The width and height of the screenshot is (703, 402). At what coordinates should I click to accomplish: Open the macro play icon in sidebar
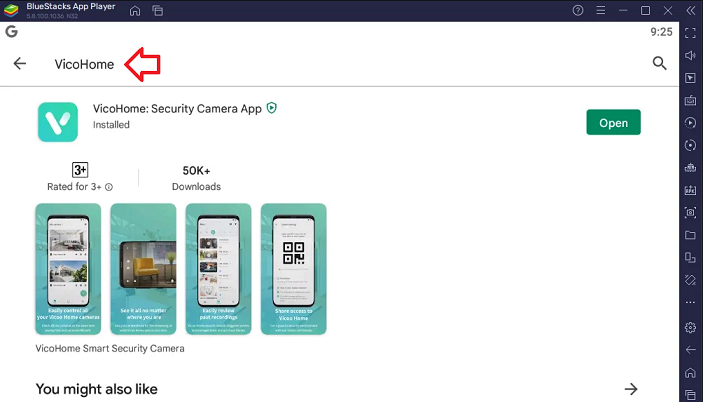tap(690, 123)
